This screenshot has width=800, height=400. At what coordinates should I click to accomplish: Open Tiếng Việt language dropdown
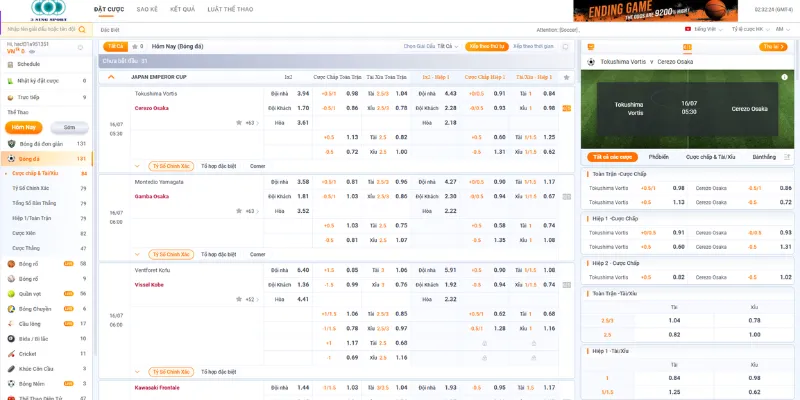(x=704, y=29)
